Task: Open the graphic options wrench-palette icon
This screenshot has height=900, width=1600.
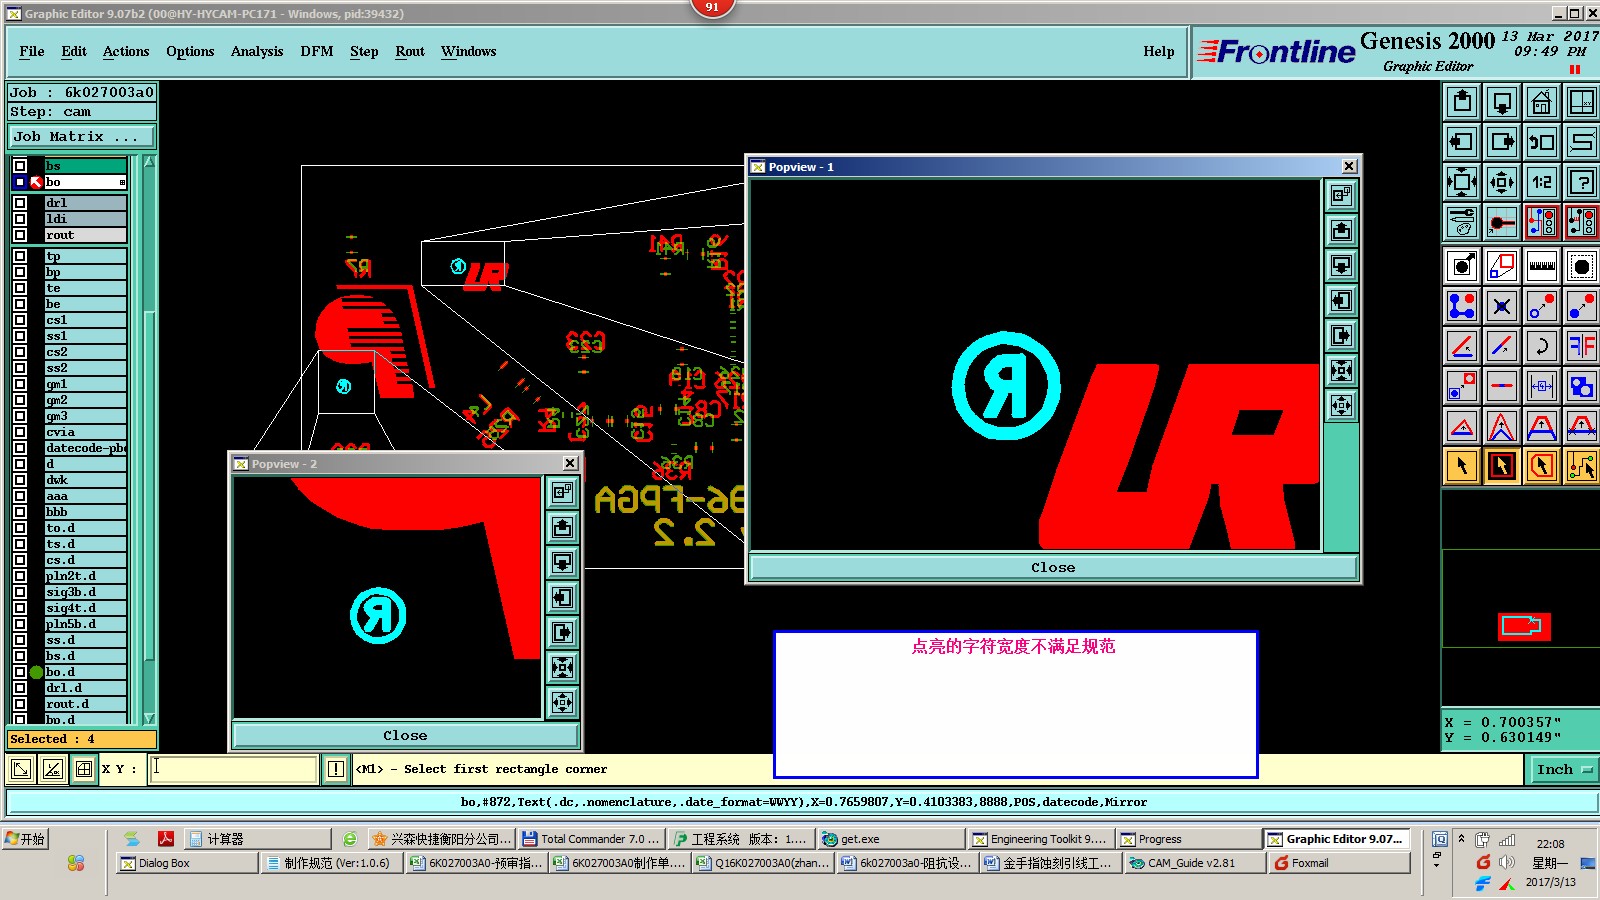Action: (1462, 222)
